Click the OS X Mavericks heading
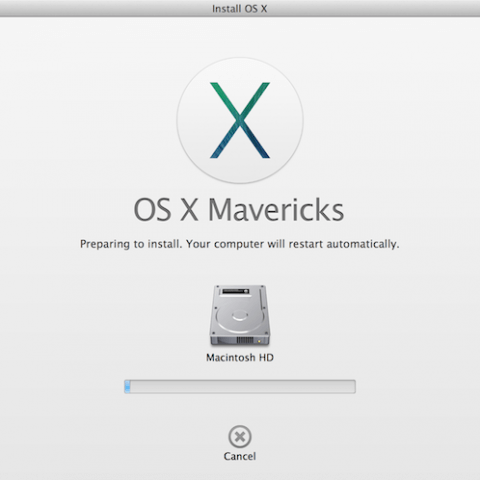This screenshot has height=480, width=480. click(x=239, y=209)
